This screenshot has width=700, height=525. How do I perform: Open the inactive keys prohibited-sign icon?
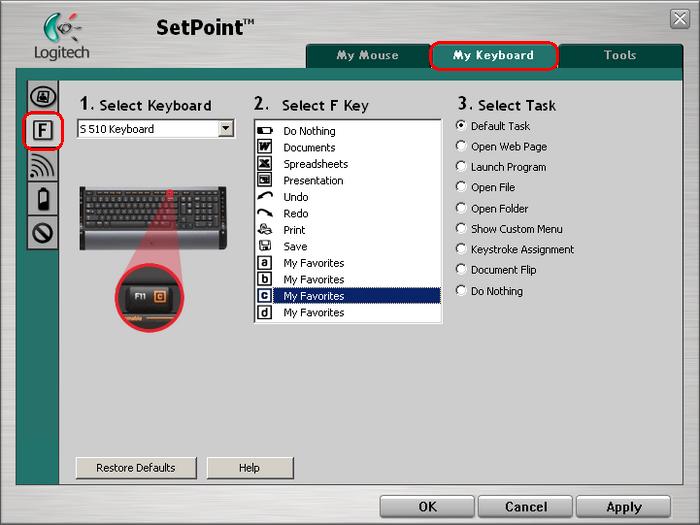[43, 233]
